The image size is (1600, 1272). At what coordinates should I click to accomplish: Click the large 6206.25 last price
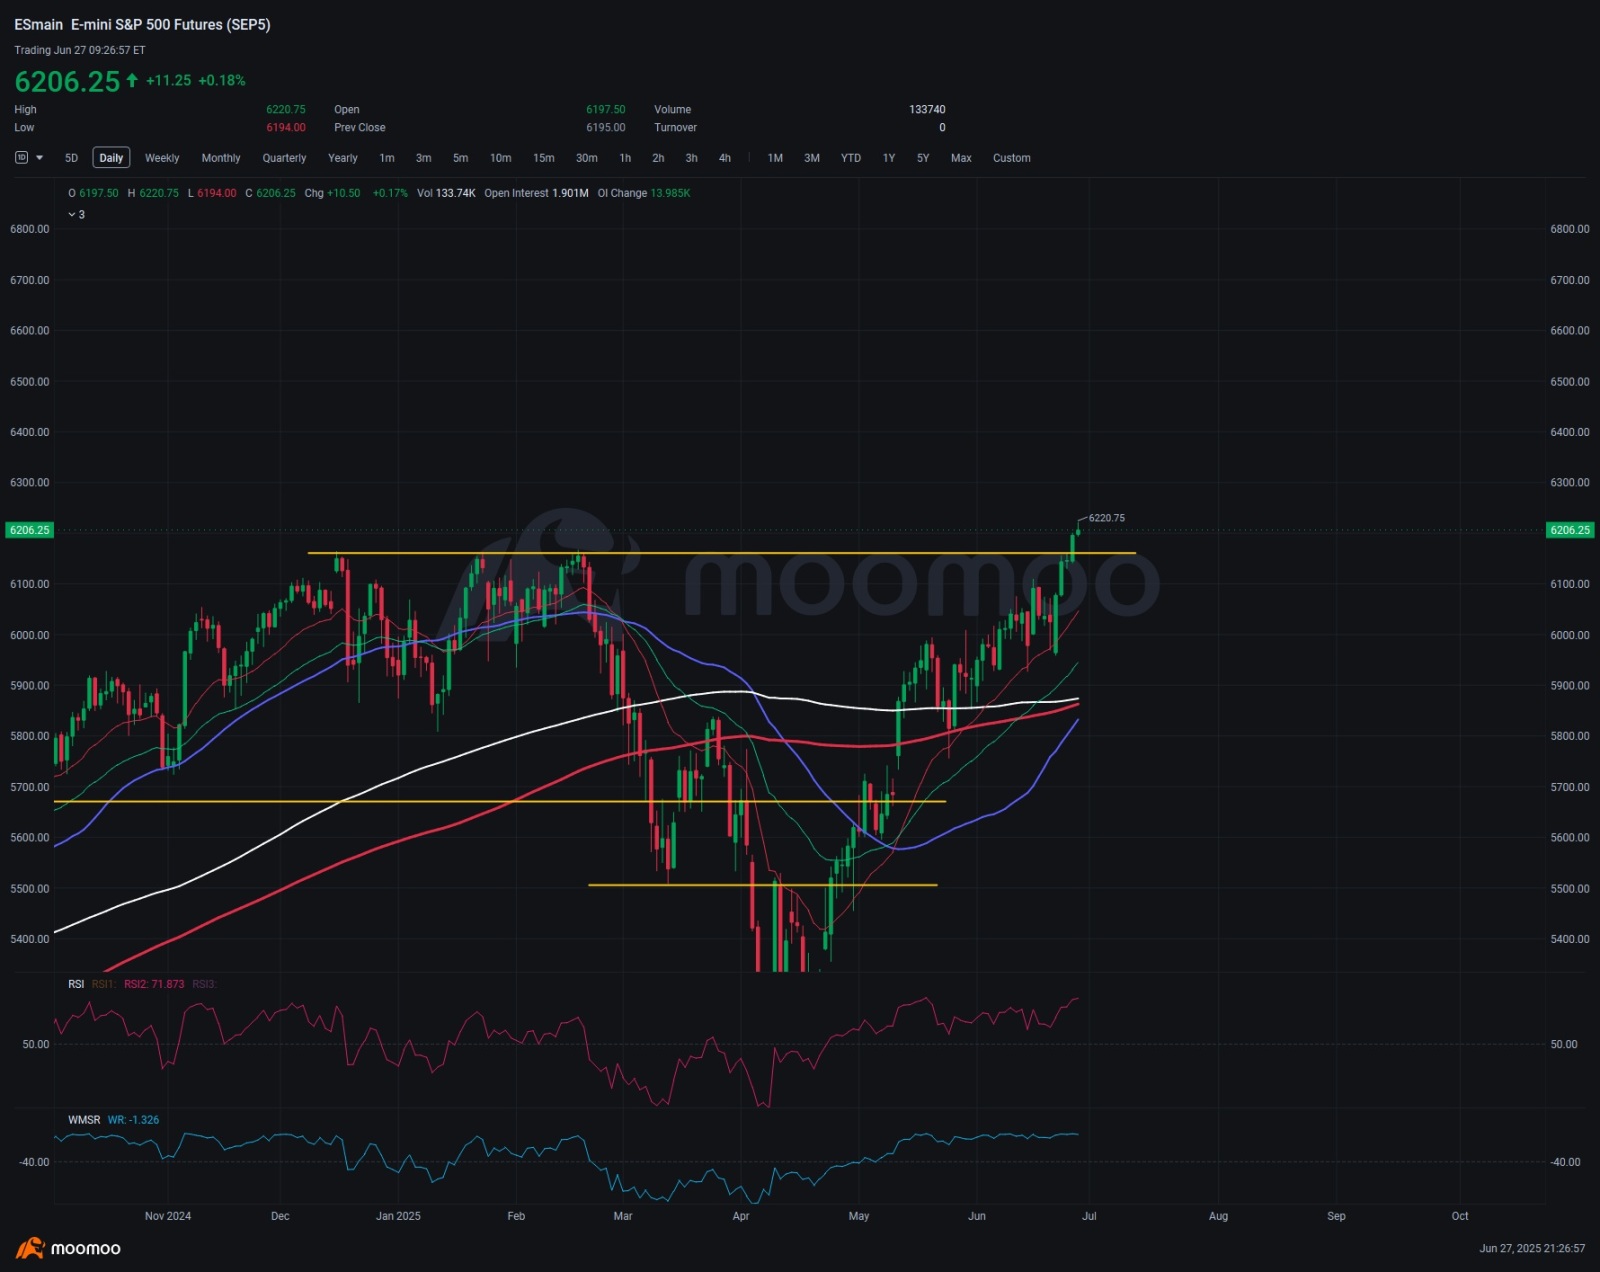(67, 81)
